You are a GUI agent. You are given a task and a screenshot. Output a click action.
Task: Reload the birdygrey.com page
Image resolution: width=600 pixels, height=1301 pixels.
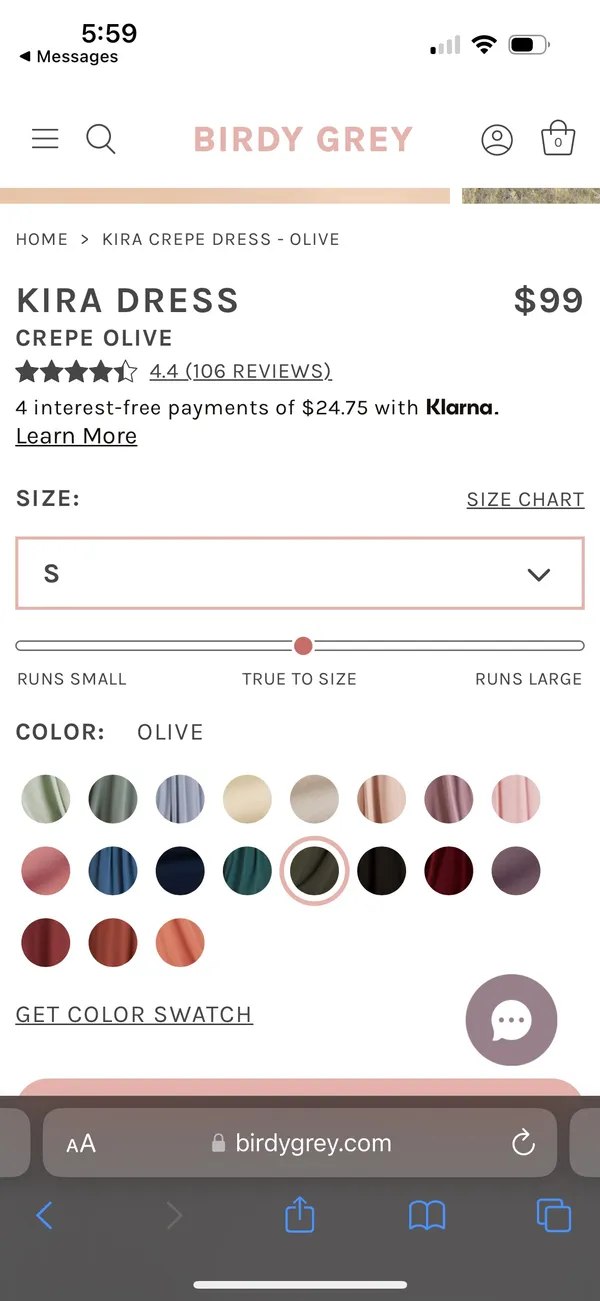pos(523,1143)
